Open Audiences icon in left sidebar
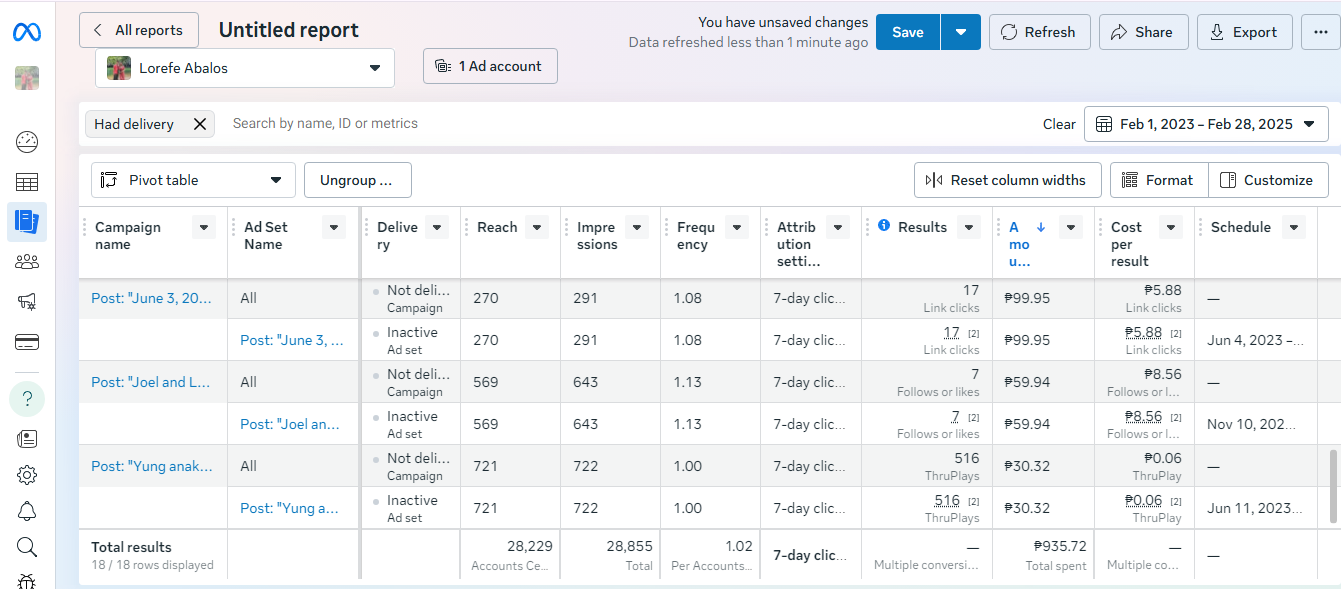The width and height of the screenshot is (1341, 589). [x=27, y=262]
